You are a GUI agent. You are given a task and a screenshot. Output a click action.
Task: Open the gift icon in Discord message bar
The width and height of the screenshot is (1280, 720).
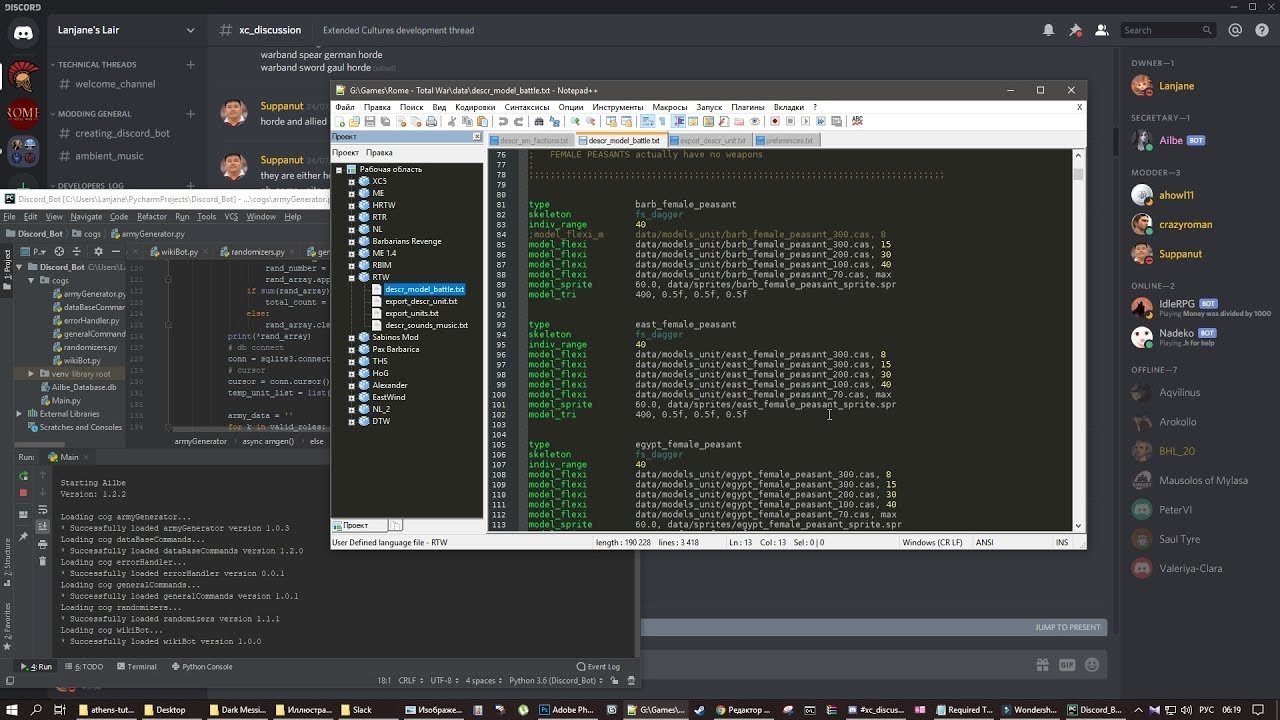[x=1043, y=664]
